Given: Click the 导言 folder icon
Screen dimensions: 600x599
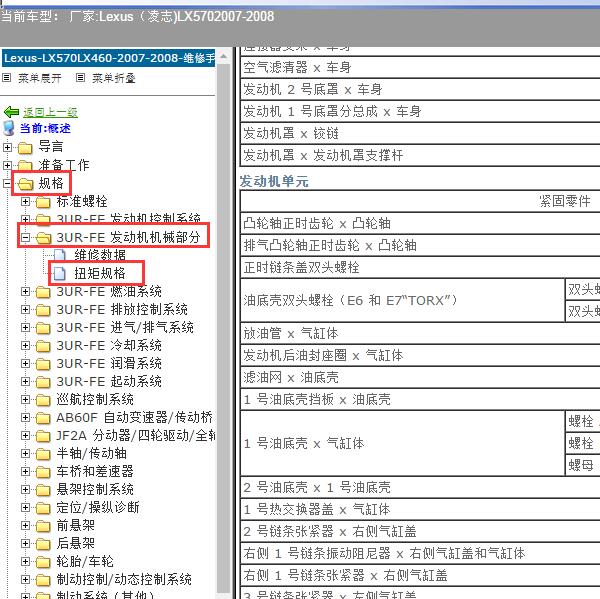Looking at the screenshot, I should (x=25, y=147).
